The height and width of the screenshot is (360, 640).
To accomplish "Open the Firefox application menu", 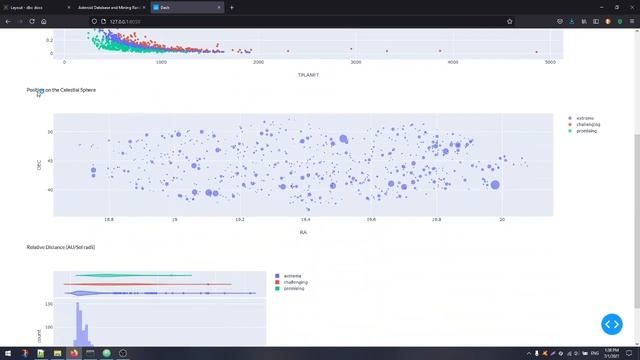I will 632,21.
